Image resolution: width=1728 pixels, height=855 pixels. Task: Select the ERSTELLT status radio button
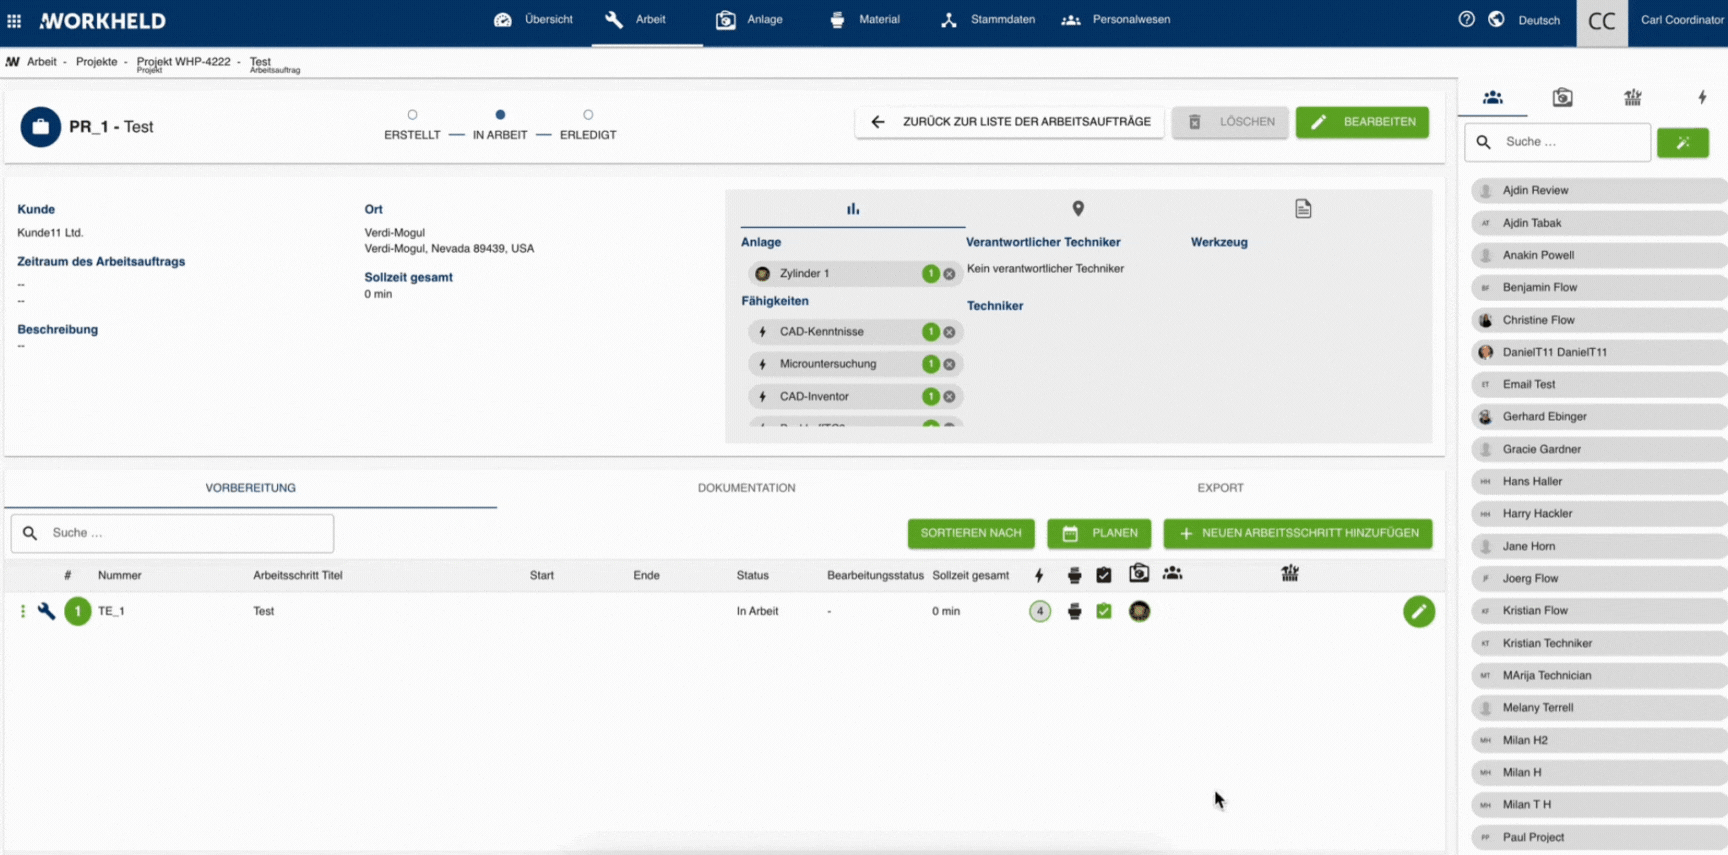click(412, 115)
